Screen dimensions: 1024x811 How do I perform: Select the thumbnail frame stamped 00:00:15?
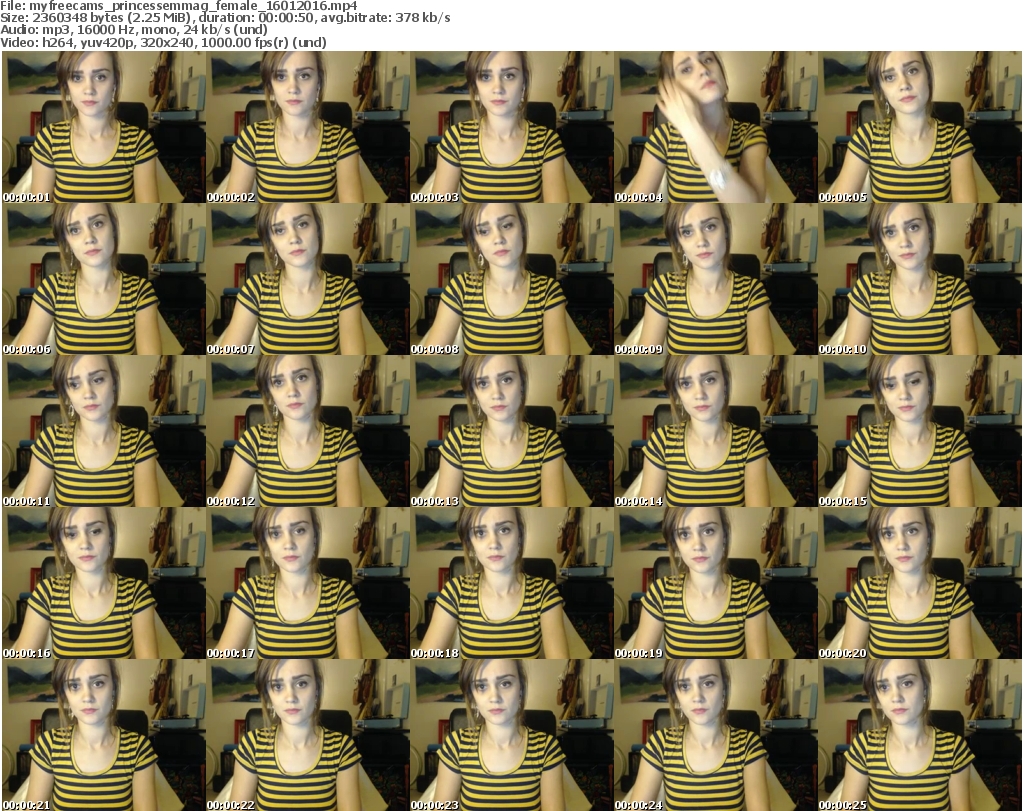pyautogui.click(x=920, y=432)
